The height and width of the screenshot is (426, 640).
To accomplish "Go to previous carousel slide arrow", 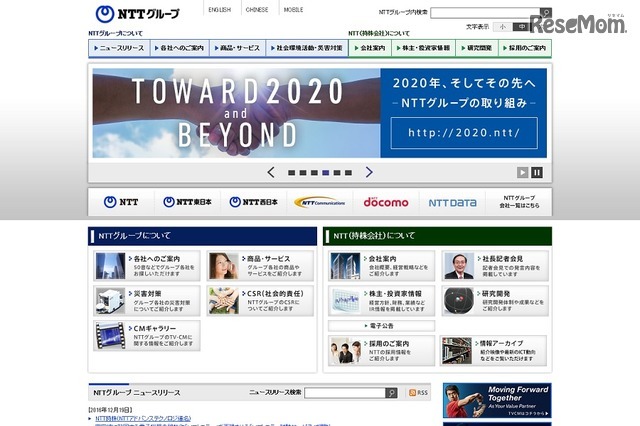I will click(271, 172).
